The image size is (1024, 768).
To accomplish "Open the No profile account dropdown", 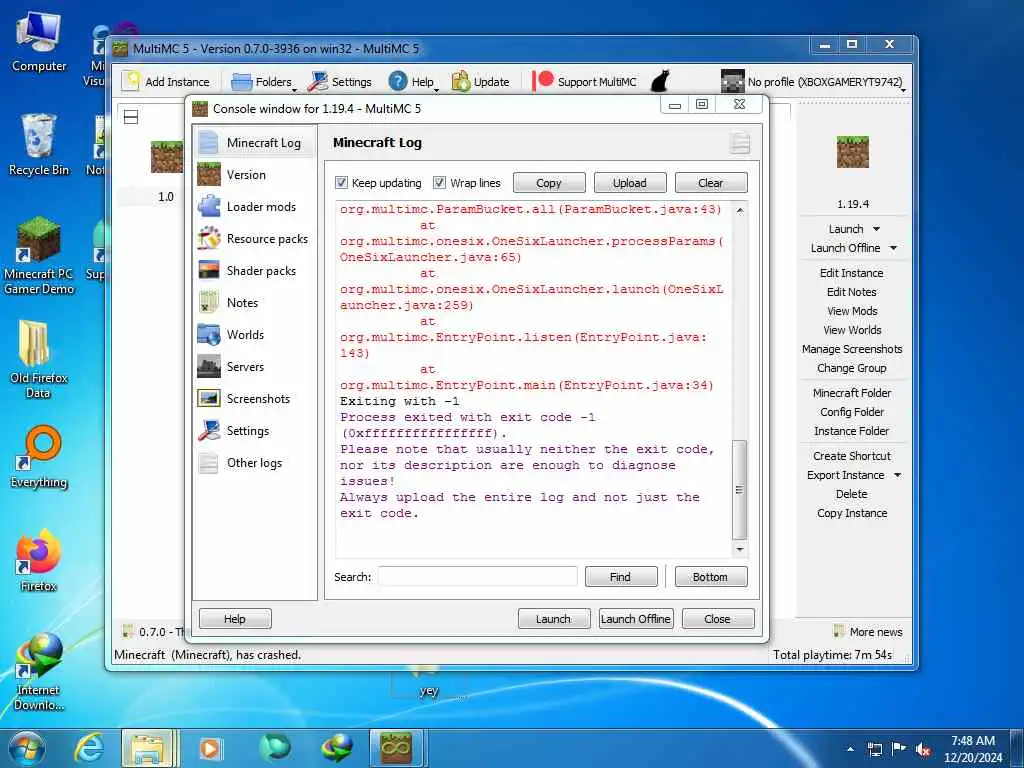I will pyautogui.click(x=812, y=82).
